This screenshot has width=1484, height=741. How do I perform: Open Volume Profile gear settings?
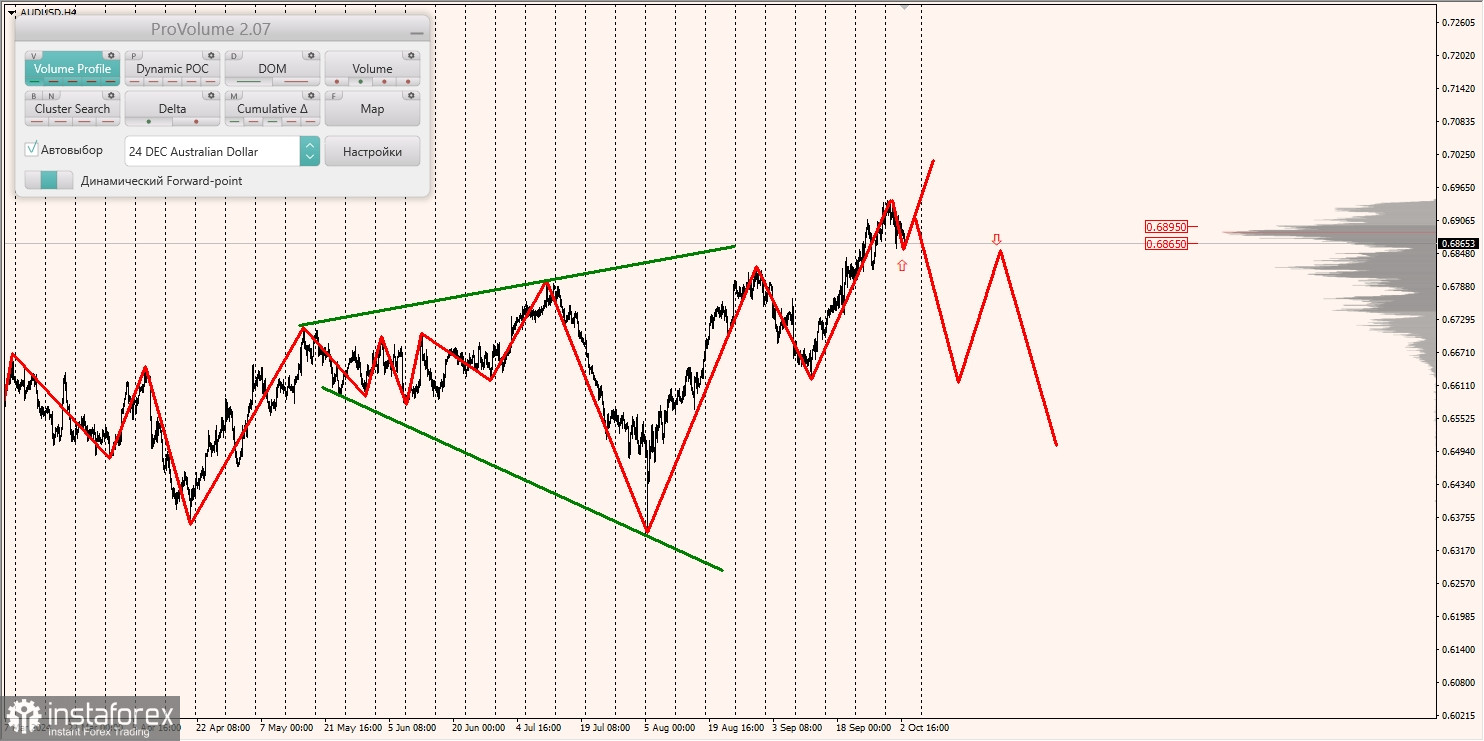click(111, 55)
